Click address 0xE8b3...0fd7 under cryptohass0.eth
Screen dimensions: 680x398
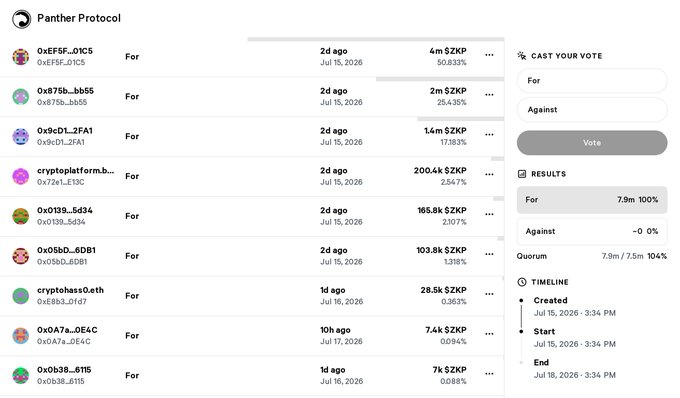point(62,302)
